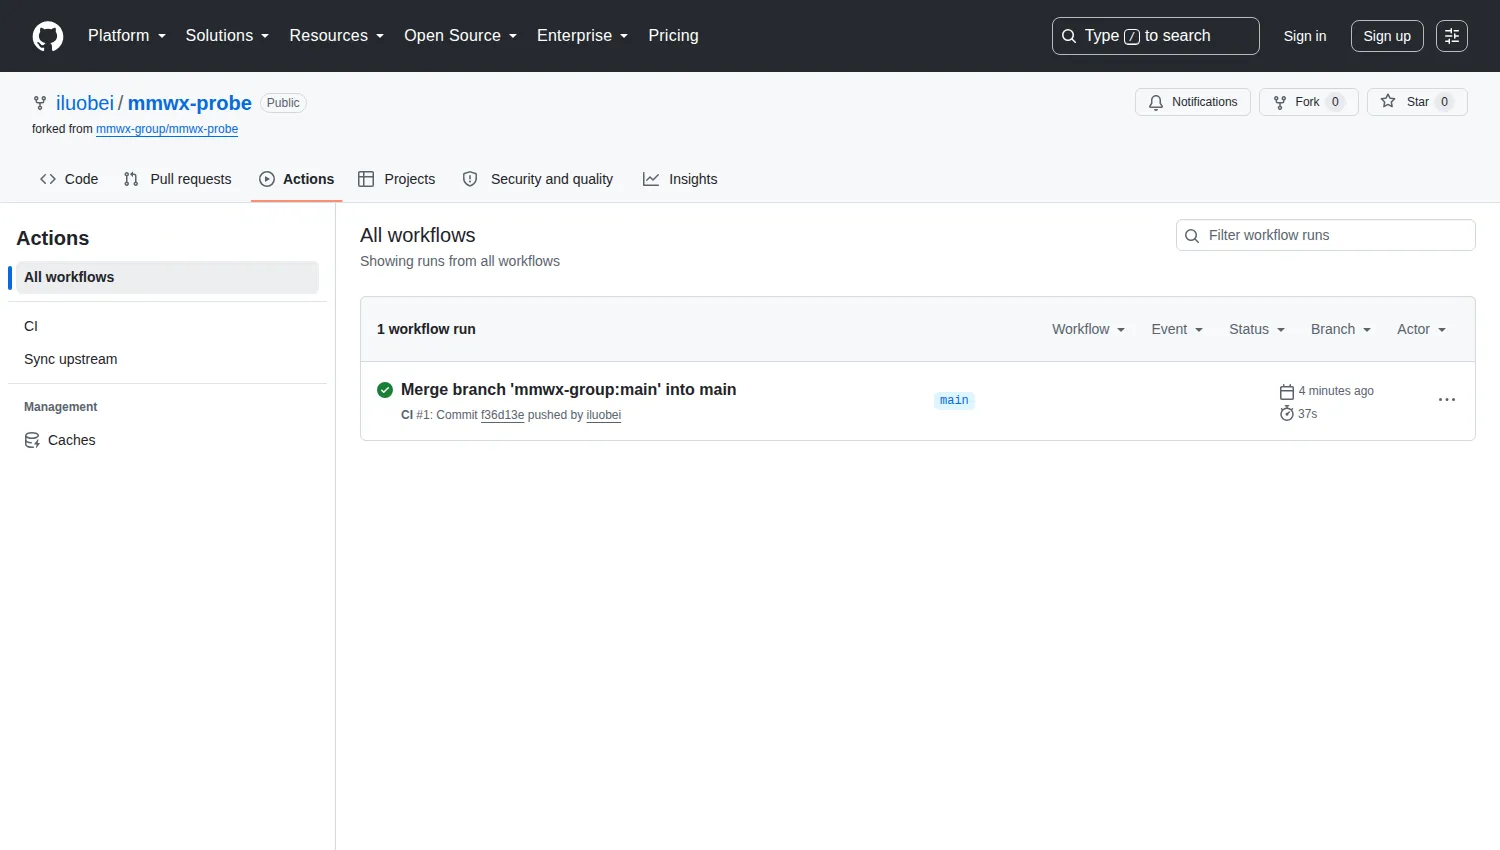Open the iluobei owner link in header
Viewport: 1500px width, 850px height.
[x=85, y=103]
